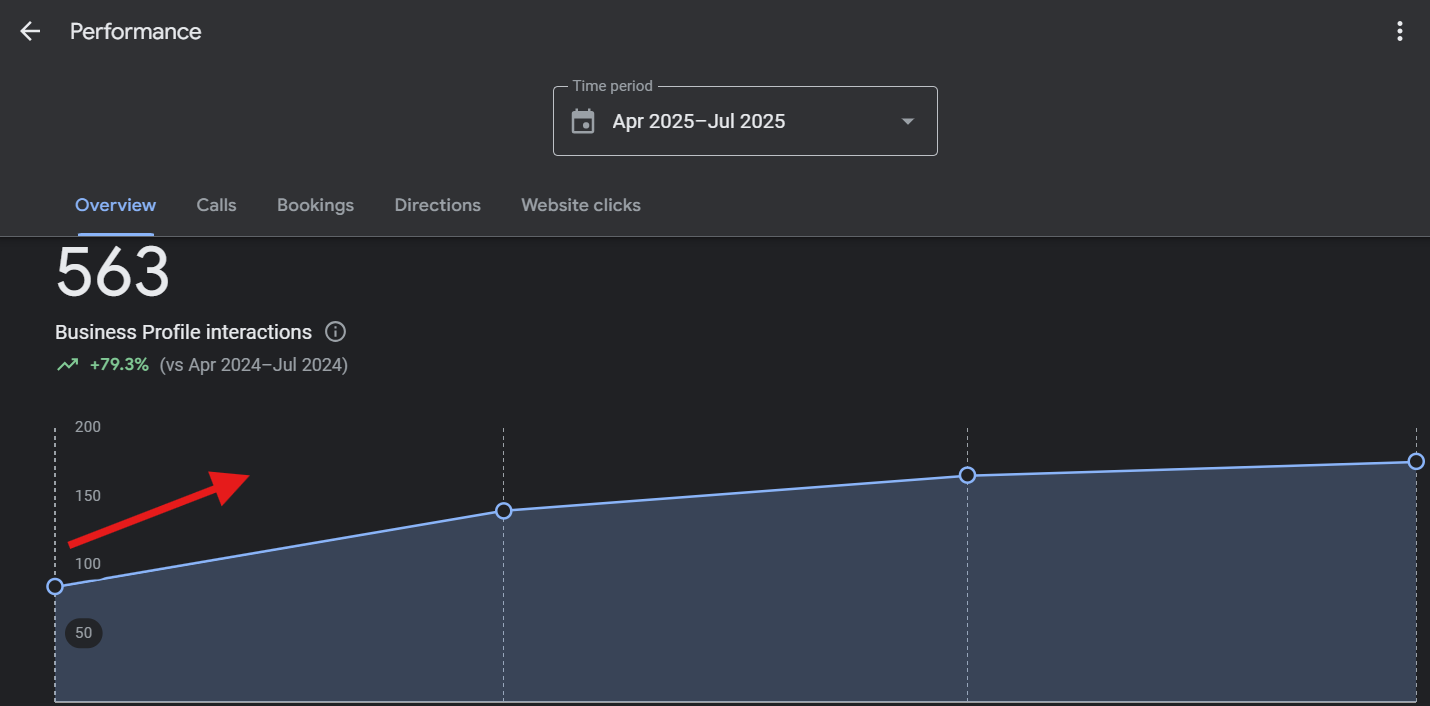Click info icon beside Business Profile interactions
This screenshot has width=1430, height=706.
pos(336,332)
